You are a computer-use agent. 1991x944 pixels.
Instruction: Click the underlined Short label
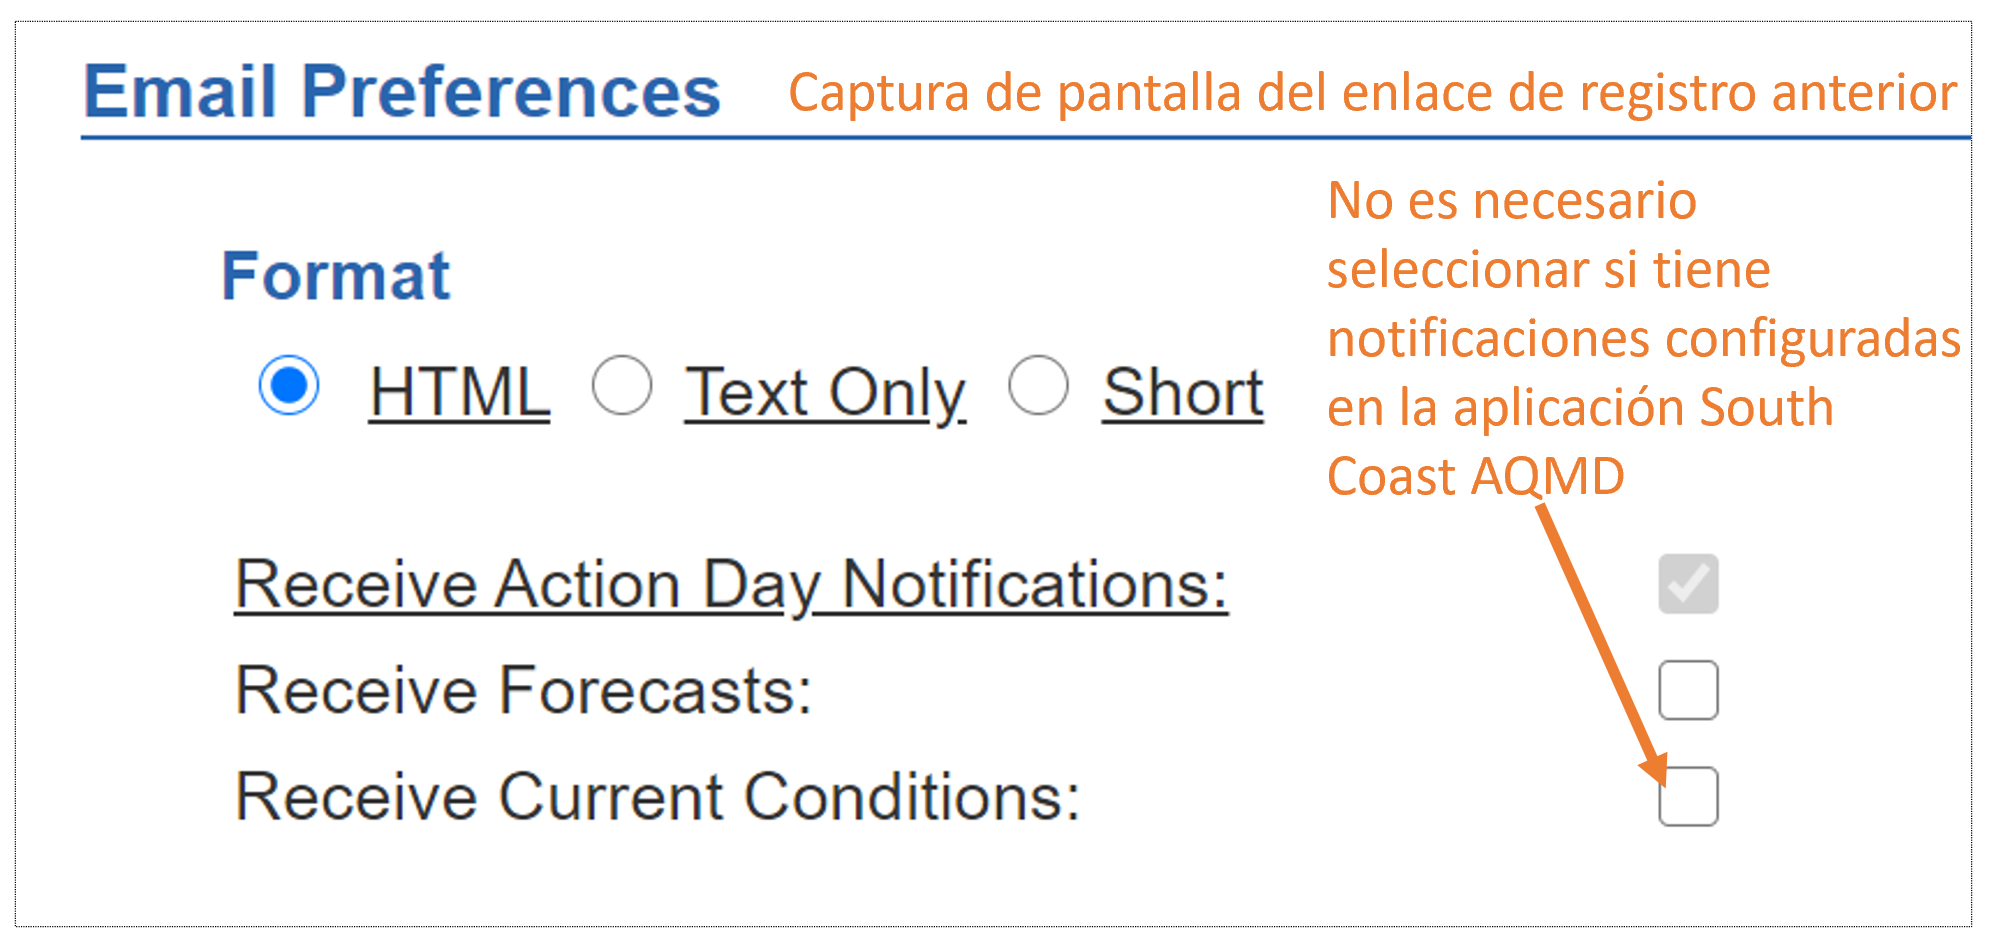point(1183,392)
